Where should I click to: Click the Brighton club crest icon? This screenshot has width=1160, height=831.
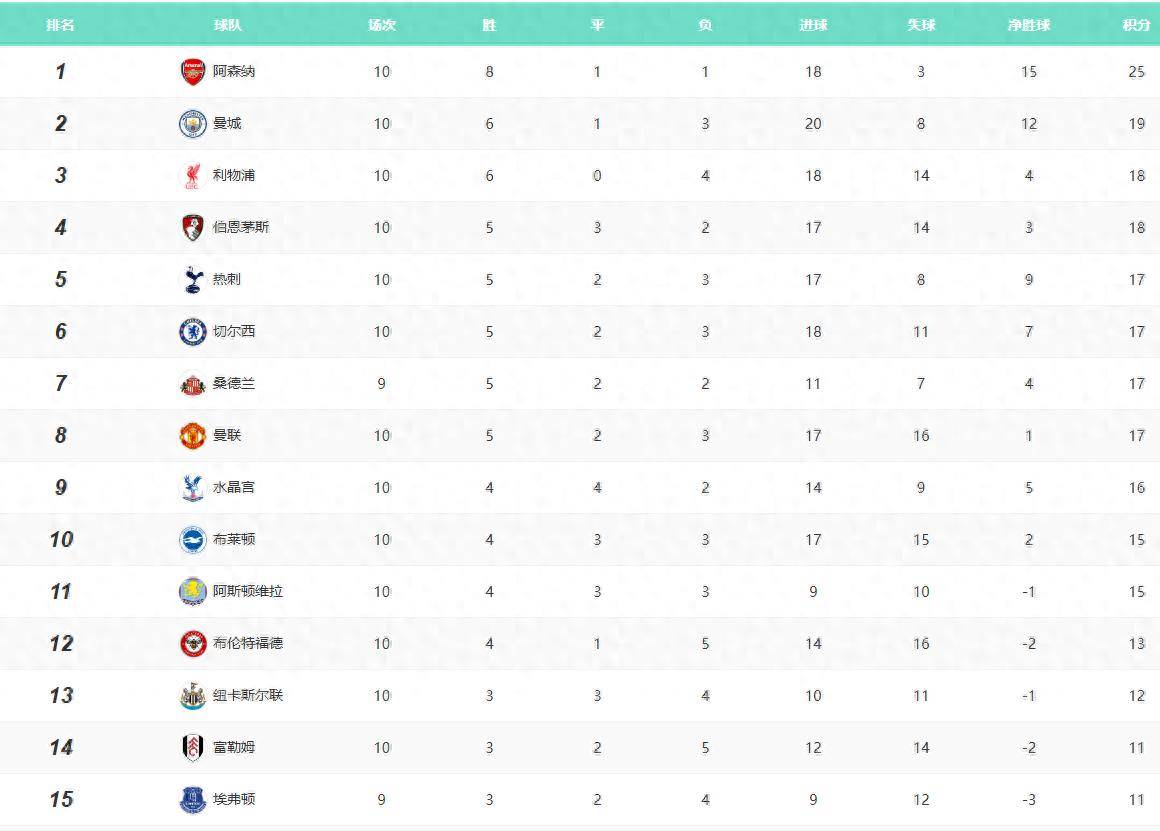[192, 540]
